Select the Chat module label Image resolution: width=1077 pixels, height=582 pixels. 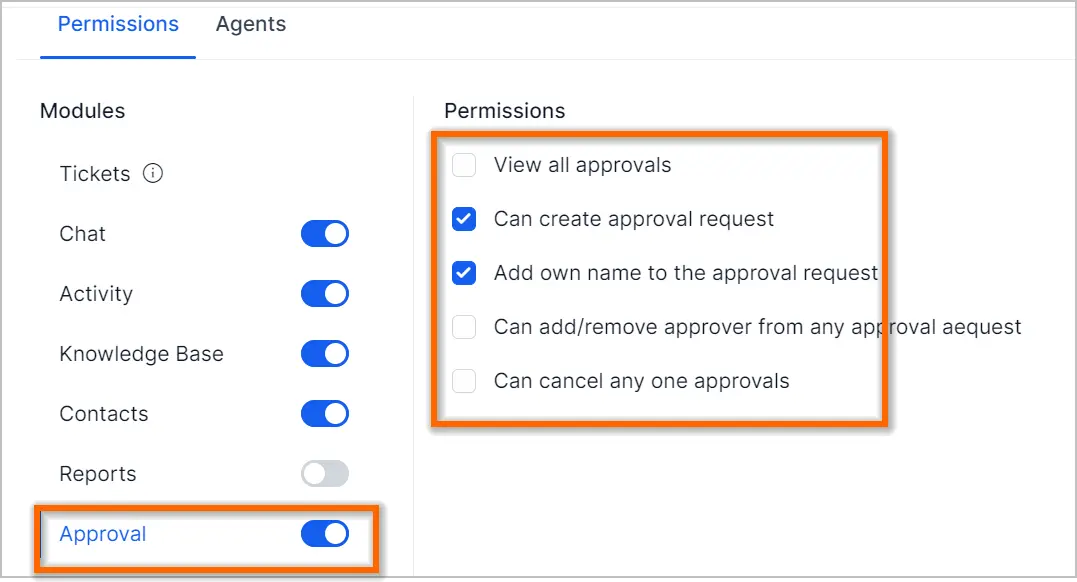[82, 234]
